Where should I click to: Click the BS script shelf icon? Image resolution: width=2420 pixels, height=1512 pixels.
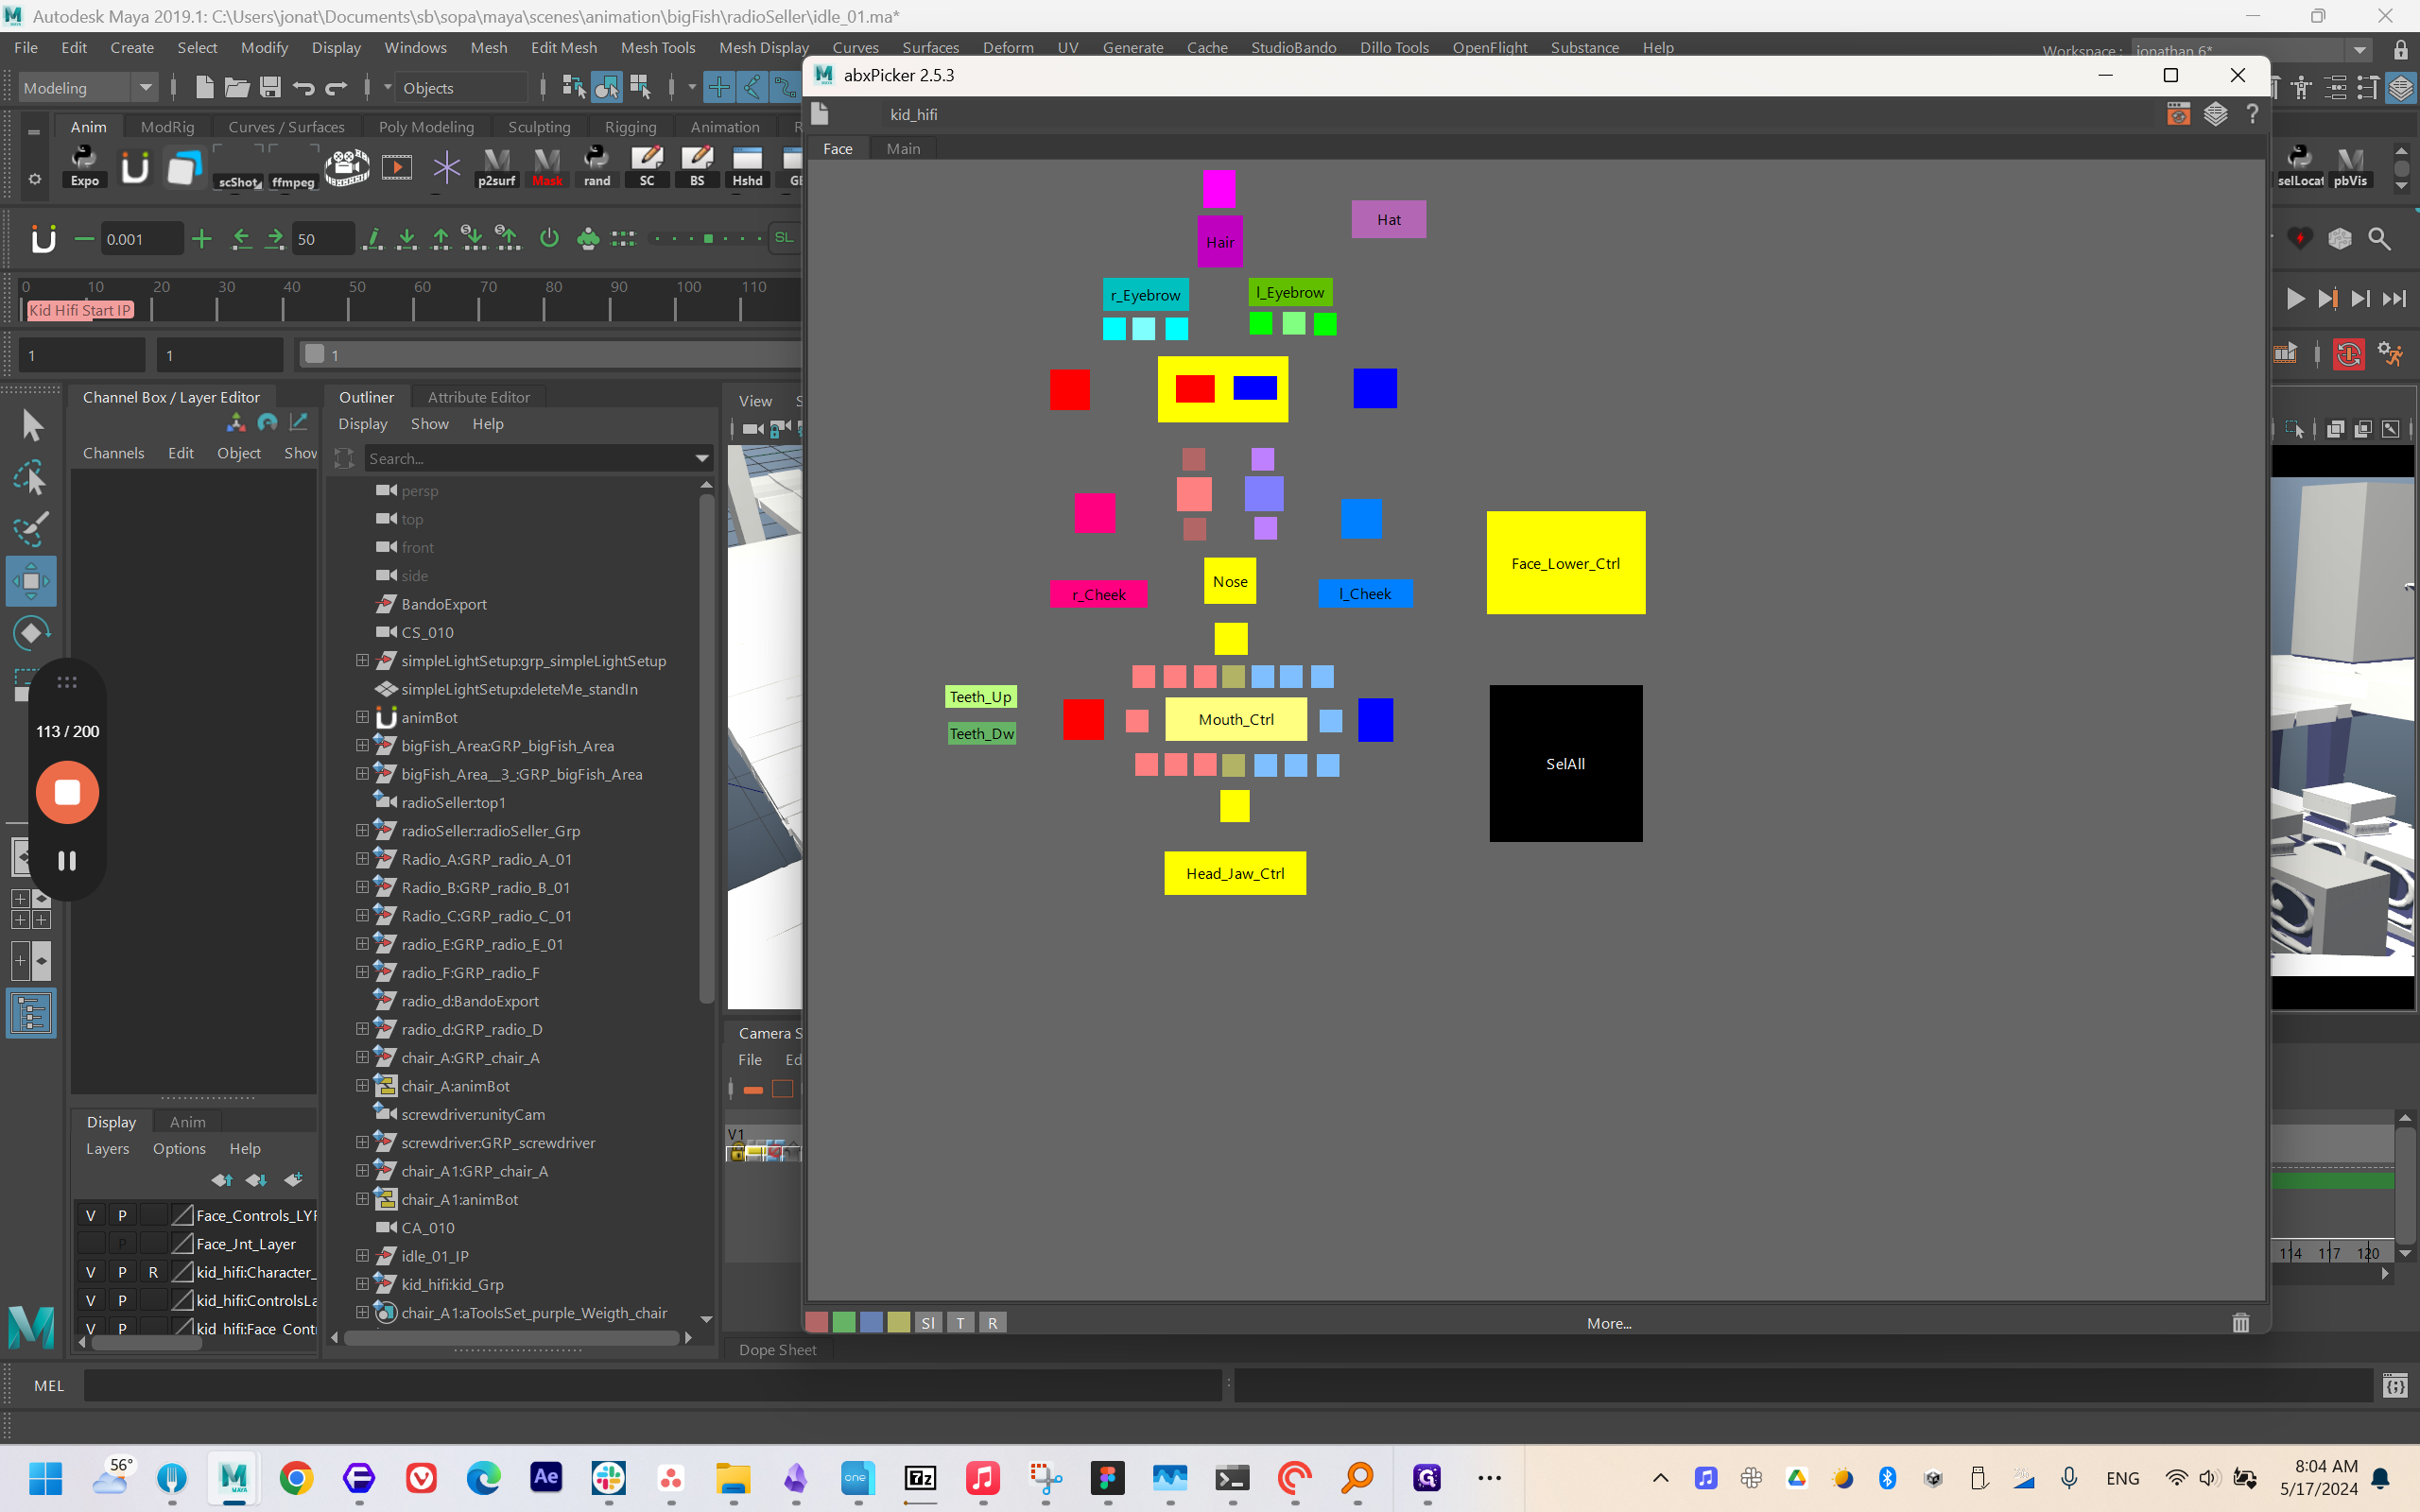pyautogui.click(x=697, y=166)
